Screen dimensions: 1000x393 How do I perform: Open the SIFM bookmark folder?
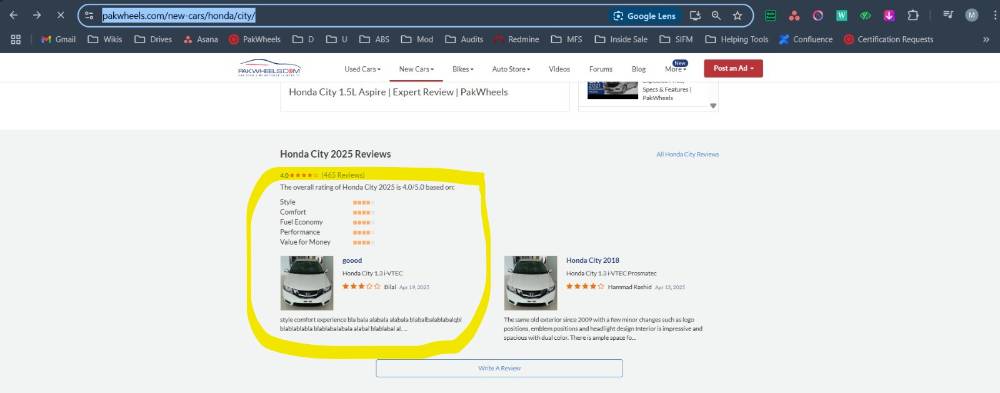(676, 39)
